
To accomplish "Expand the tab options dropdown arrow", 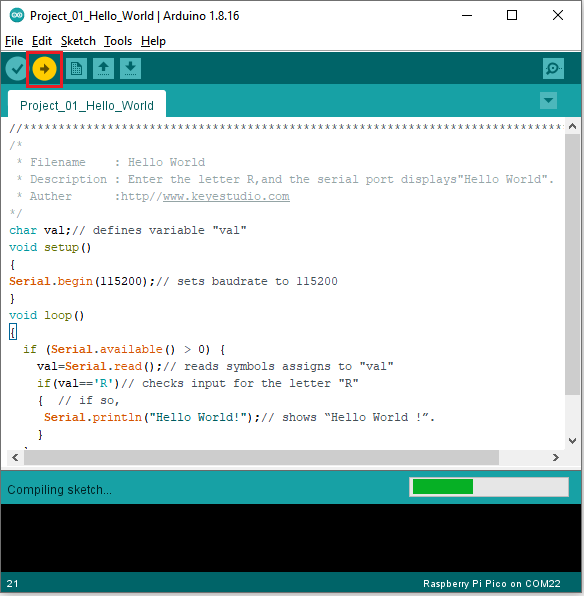I will click(548, 101).
